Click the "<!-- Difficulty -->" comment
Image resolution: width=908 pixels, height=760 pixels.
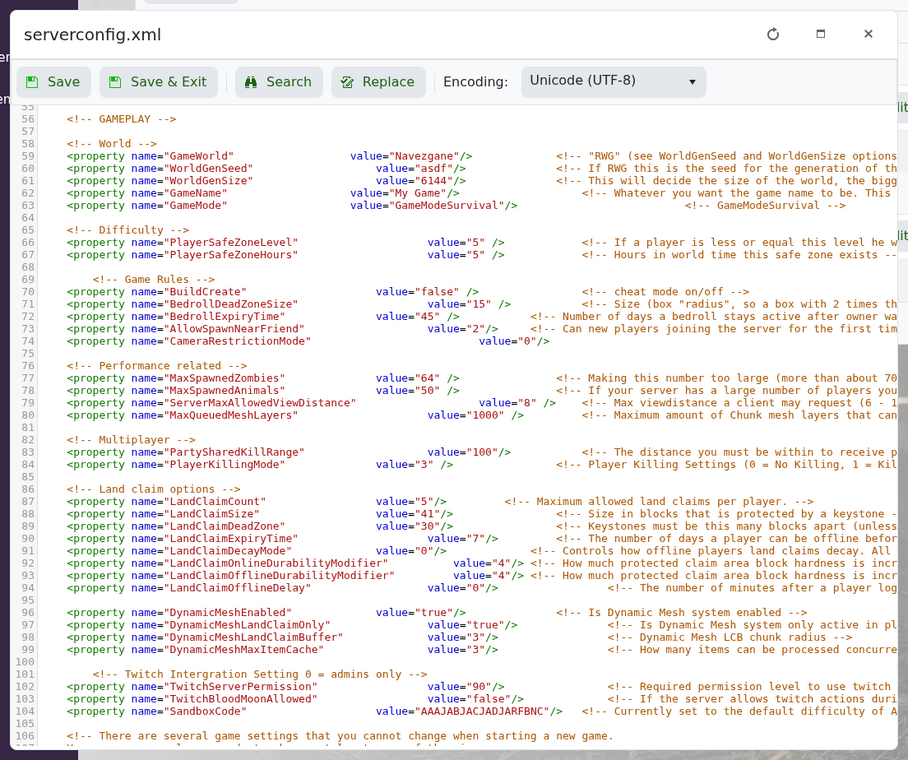(x=127, y=231)
